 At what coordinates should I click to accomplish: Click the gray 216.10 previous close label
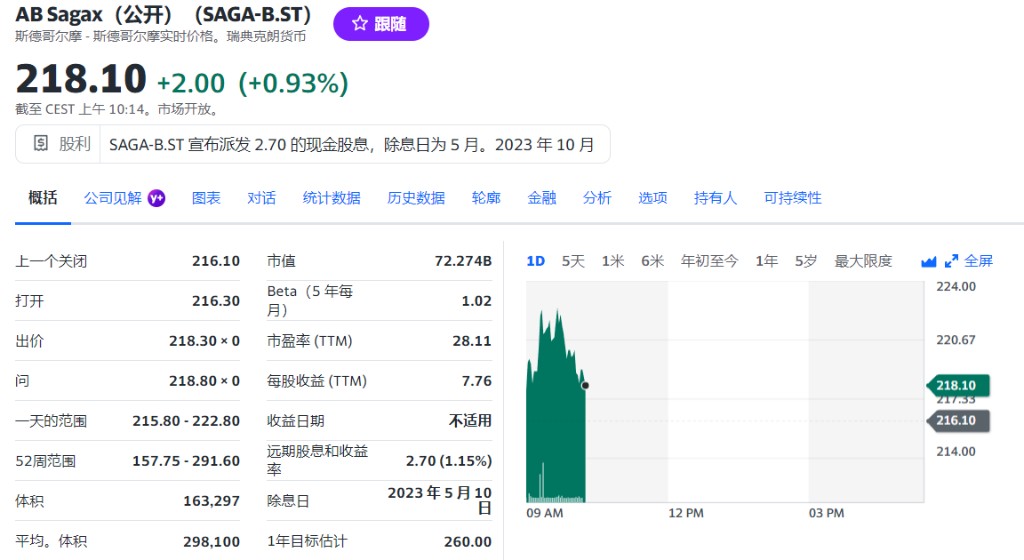[x=957, y=420]
